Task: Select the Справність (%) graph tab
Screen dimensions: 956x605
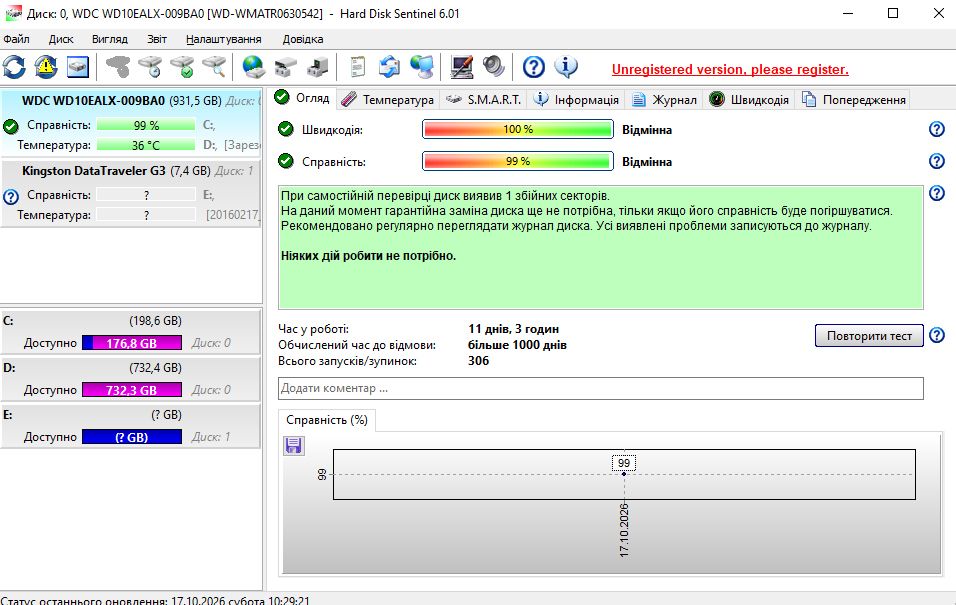Action: tap(327, 420)
